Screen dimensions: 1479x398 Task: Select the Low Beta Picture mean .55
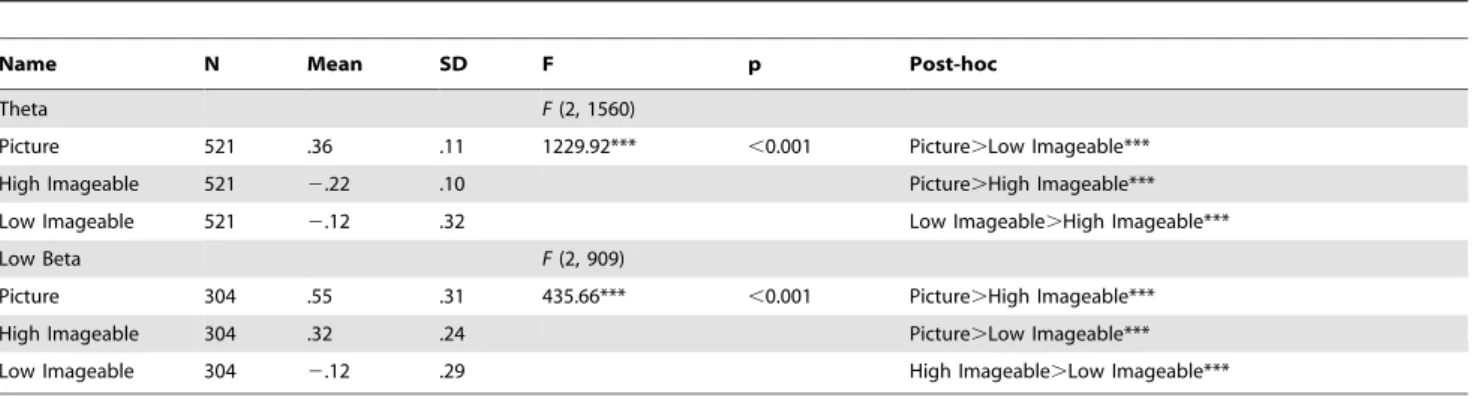[x=317, y=298]
